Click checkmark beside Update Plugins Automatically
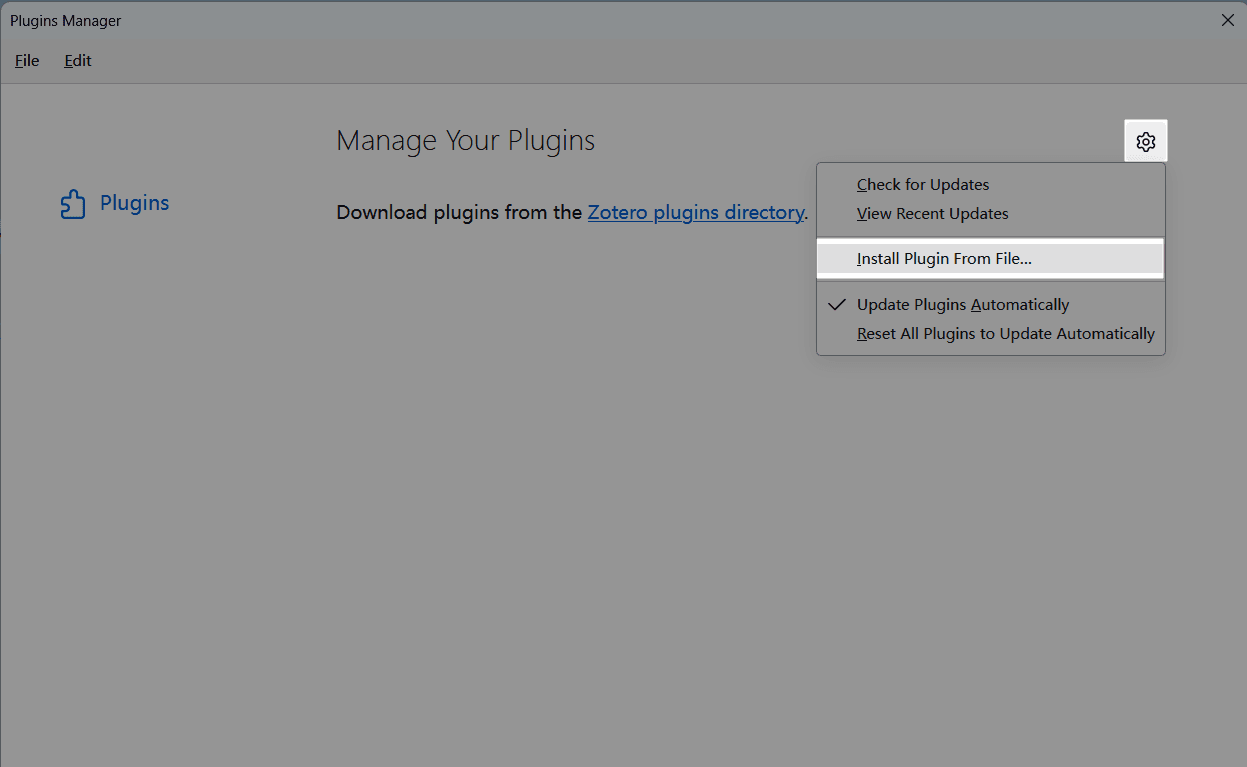The image size is (1247, 767). point(837,305)
